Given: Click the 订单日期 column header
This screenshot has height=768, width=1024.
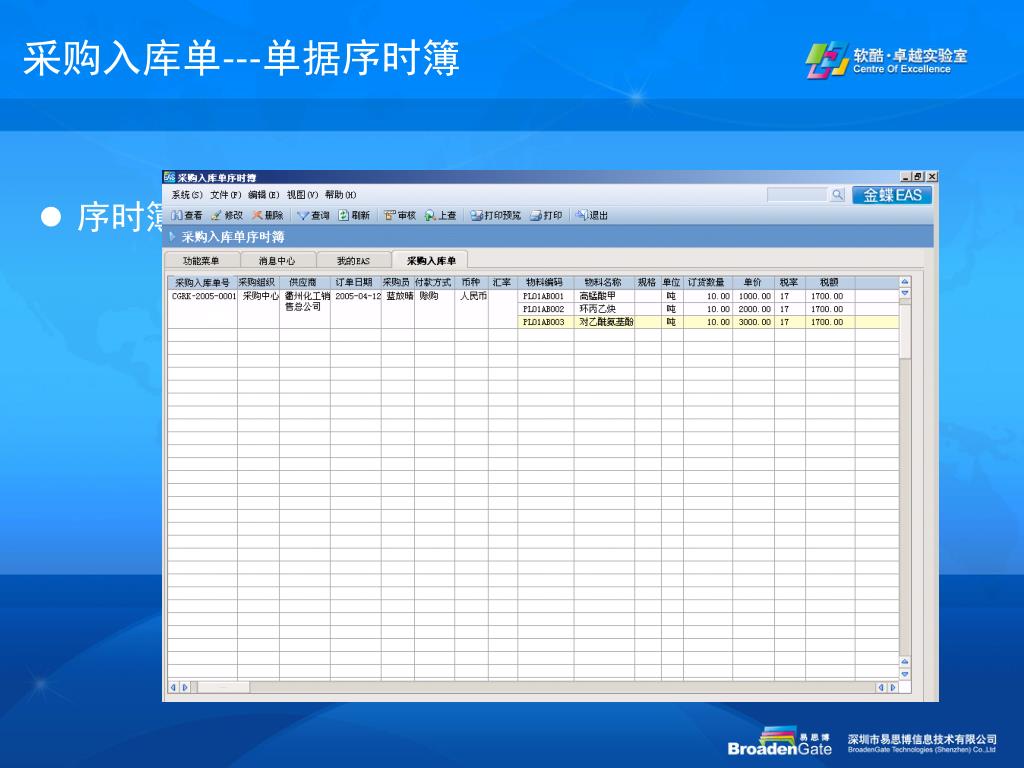Looking at the screenshot, I should coord(355,282).
